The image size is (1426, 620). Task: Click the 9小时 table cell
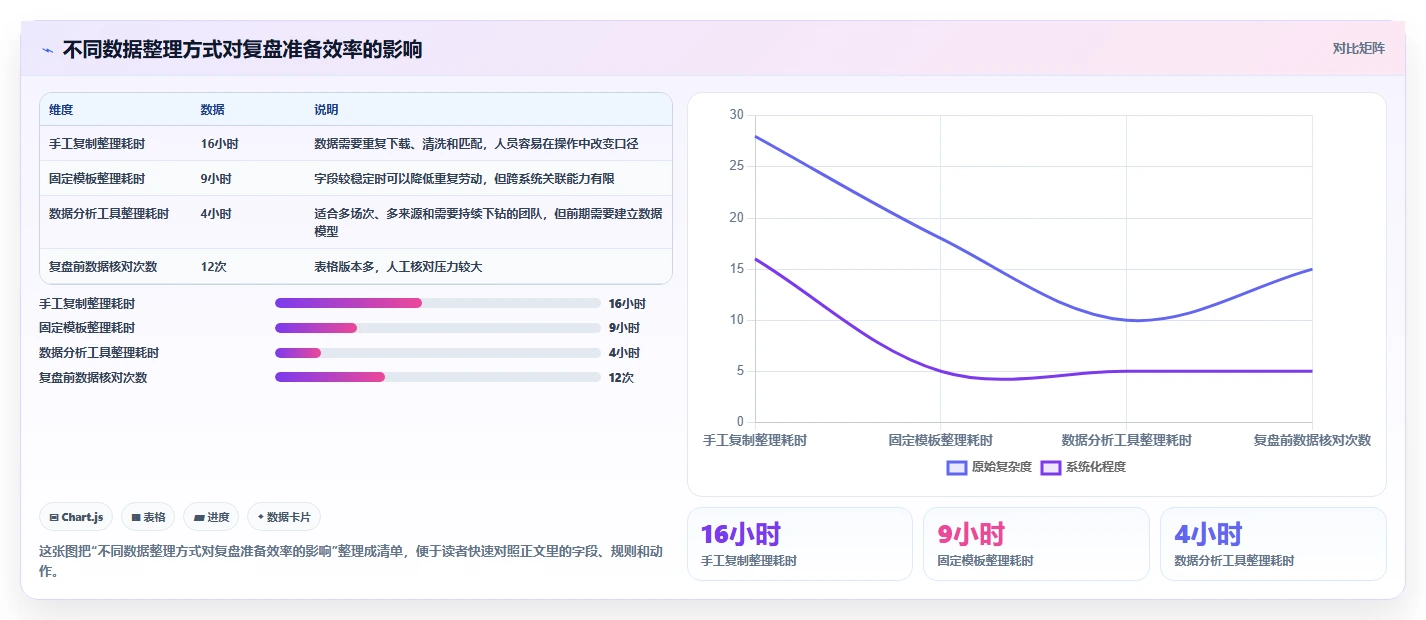pyautogui.click(x=216, y=179)
